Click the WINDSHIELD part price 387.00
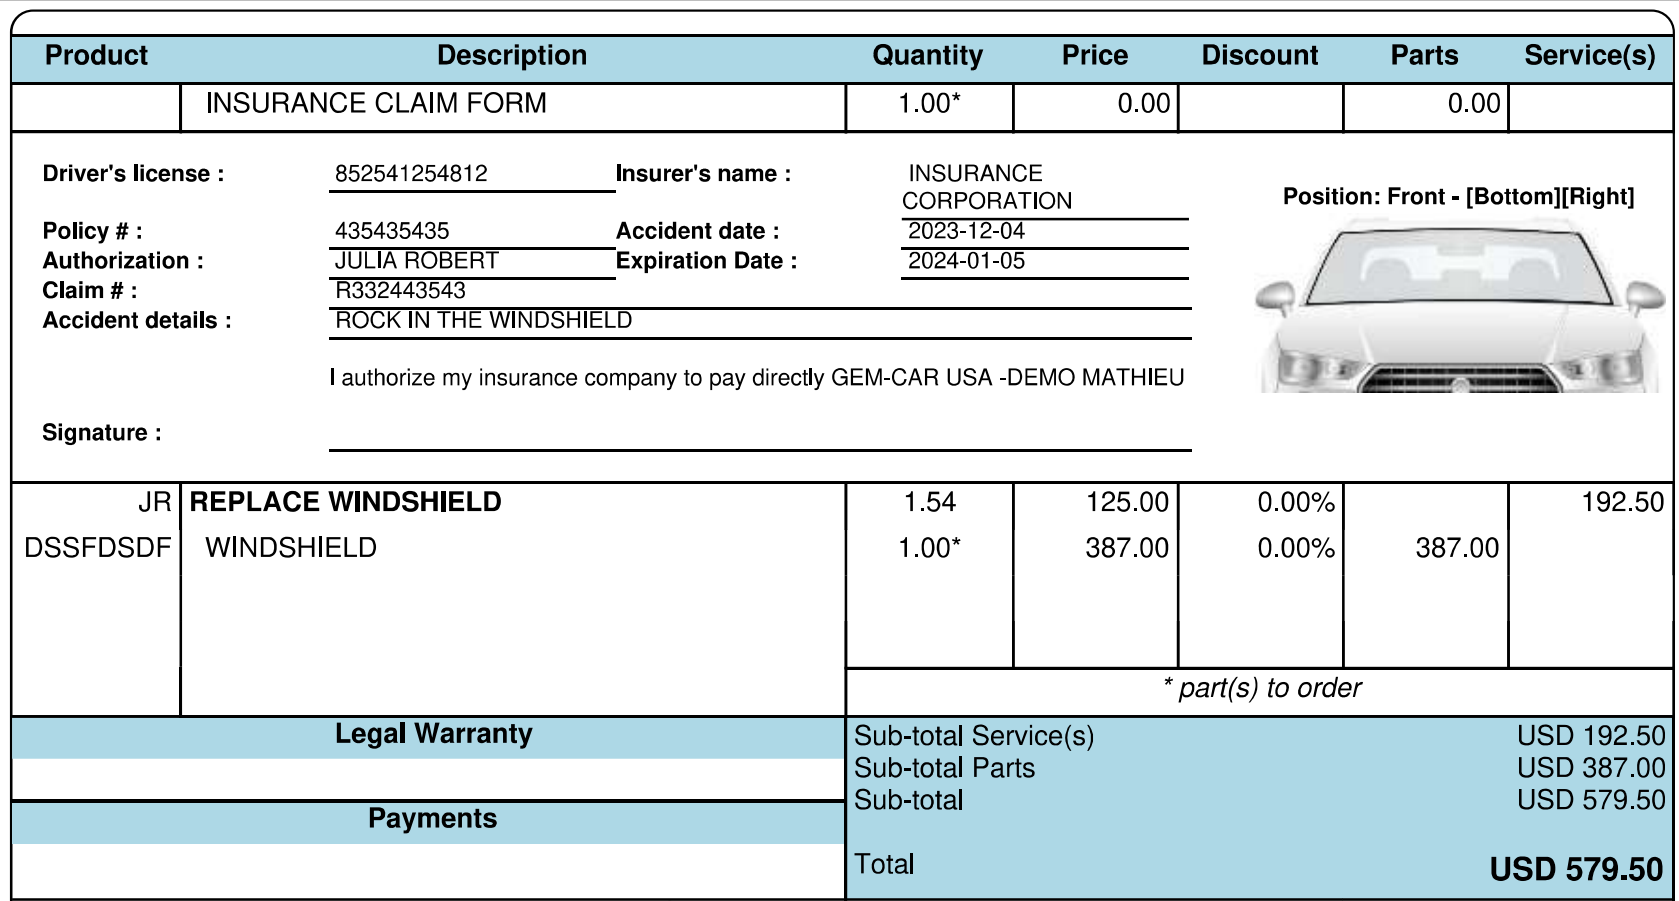This screenshot has width=1679, height=901. [1126, 548]
